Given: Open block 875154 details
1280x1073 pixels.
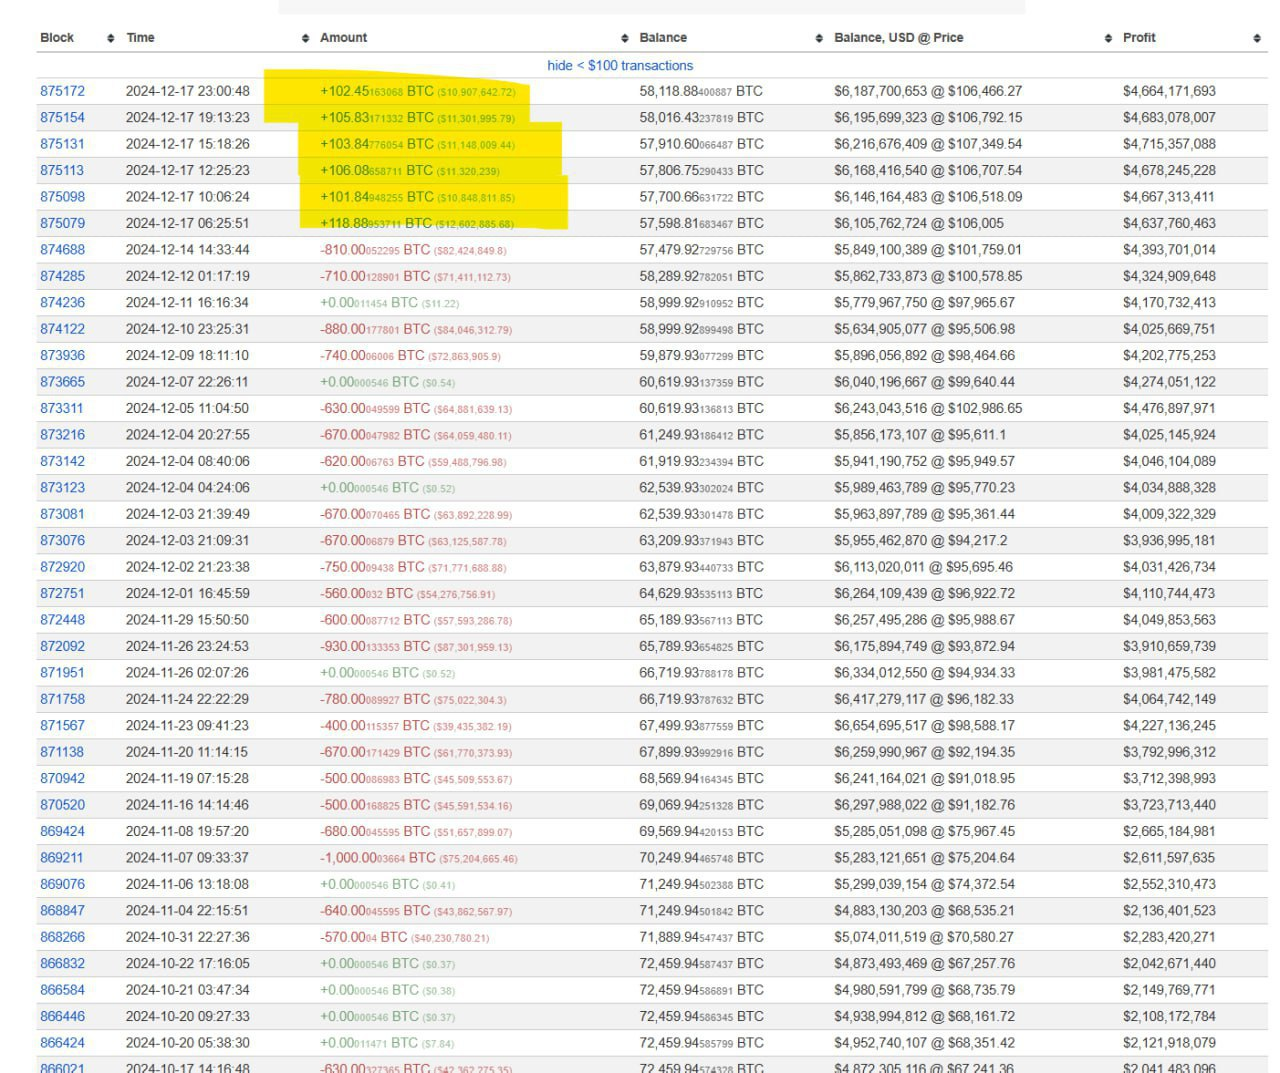Looking at the screenshot, I should (62, 117).
